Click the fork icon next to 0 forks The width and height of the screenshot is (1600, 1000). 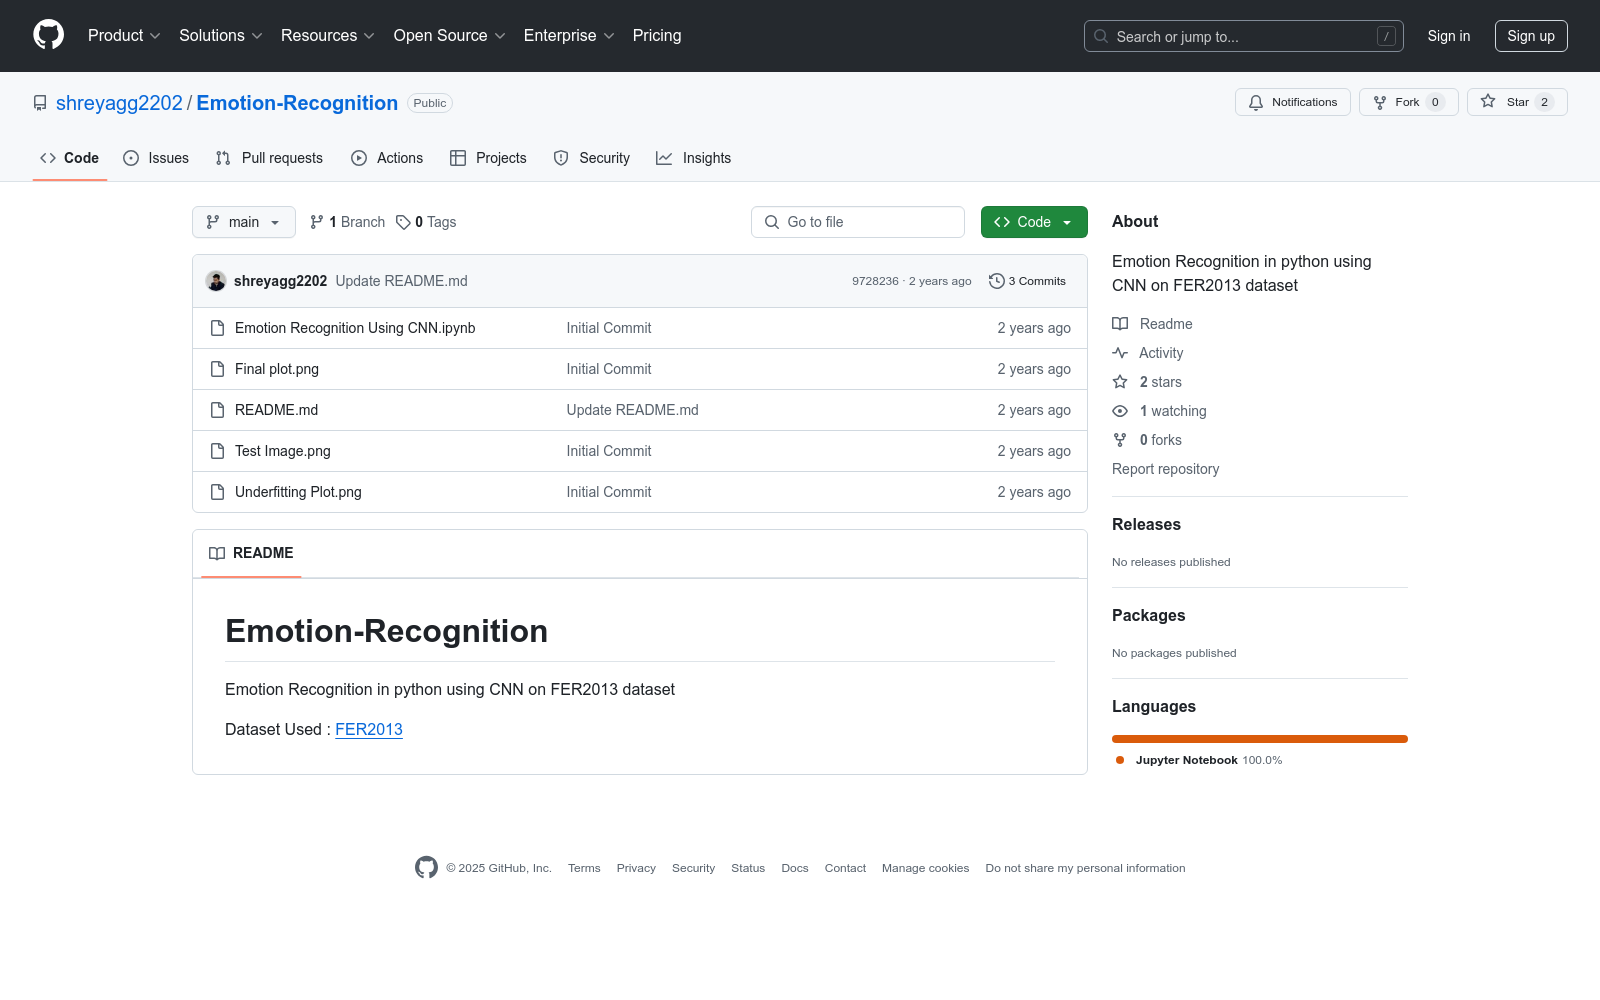click(1120, 440)
